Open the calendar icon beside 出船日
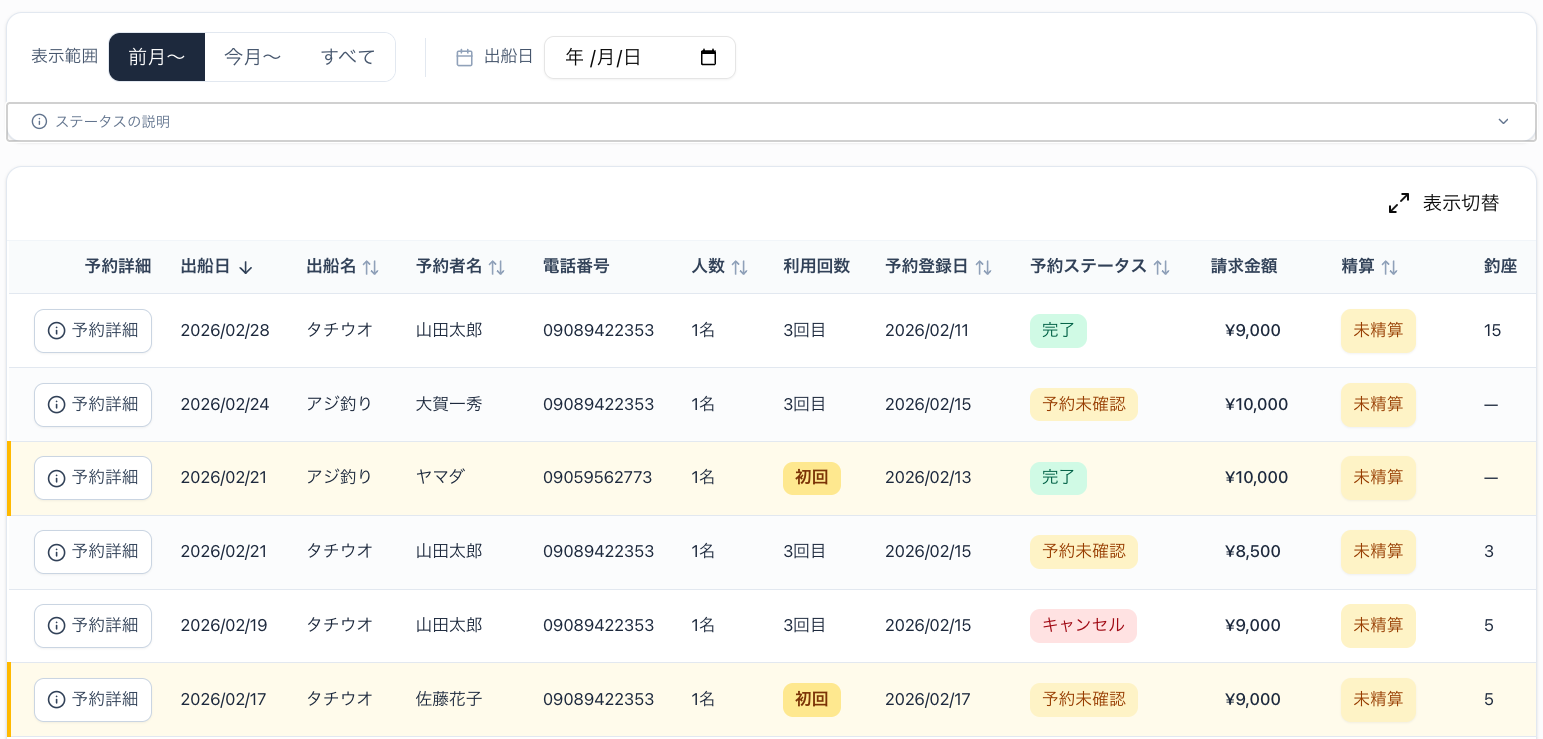The image size is (1543, 739). [464, 57]
